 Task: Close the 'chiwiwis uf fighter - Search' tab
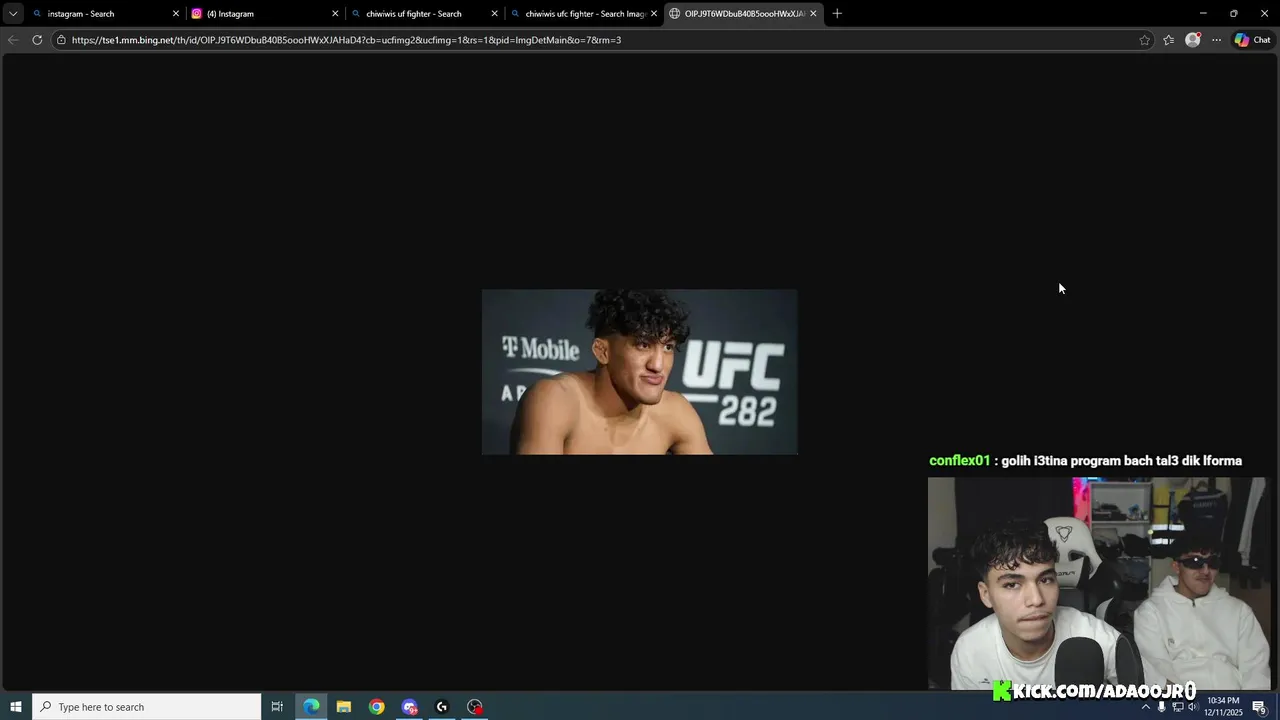click(494, 14)
